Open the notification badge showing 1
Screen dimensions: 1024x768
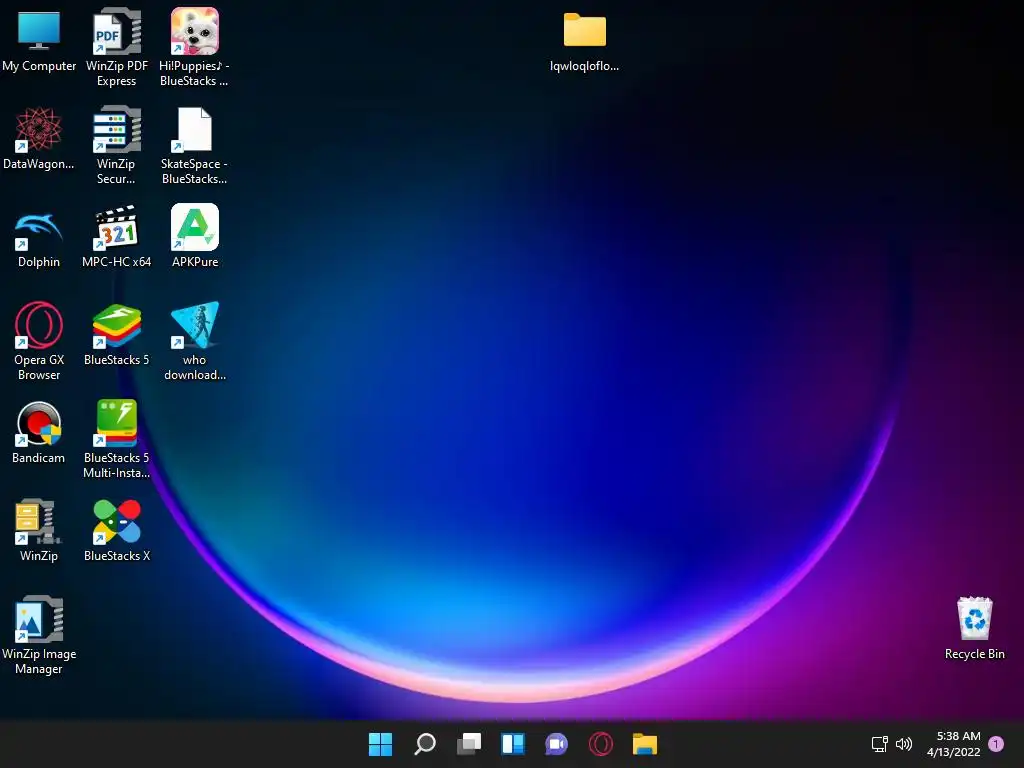996,744
